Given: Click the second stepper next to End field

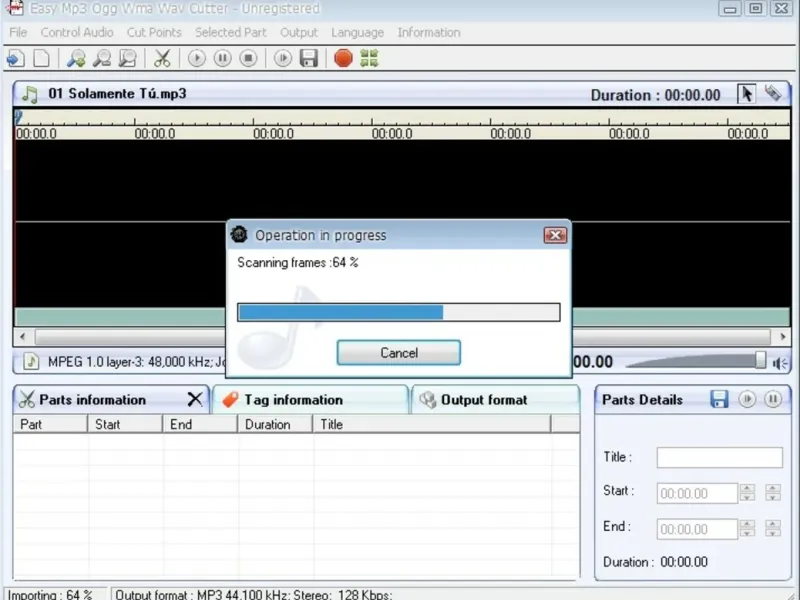Looking at the screenshot, I should (772, 529).
